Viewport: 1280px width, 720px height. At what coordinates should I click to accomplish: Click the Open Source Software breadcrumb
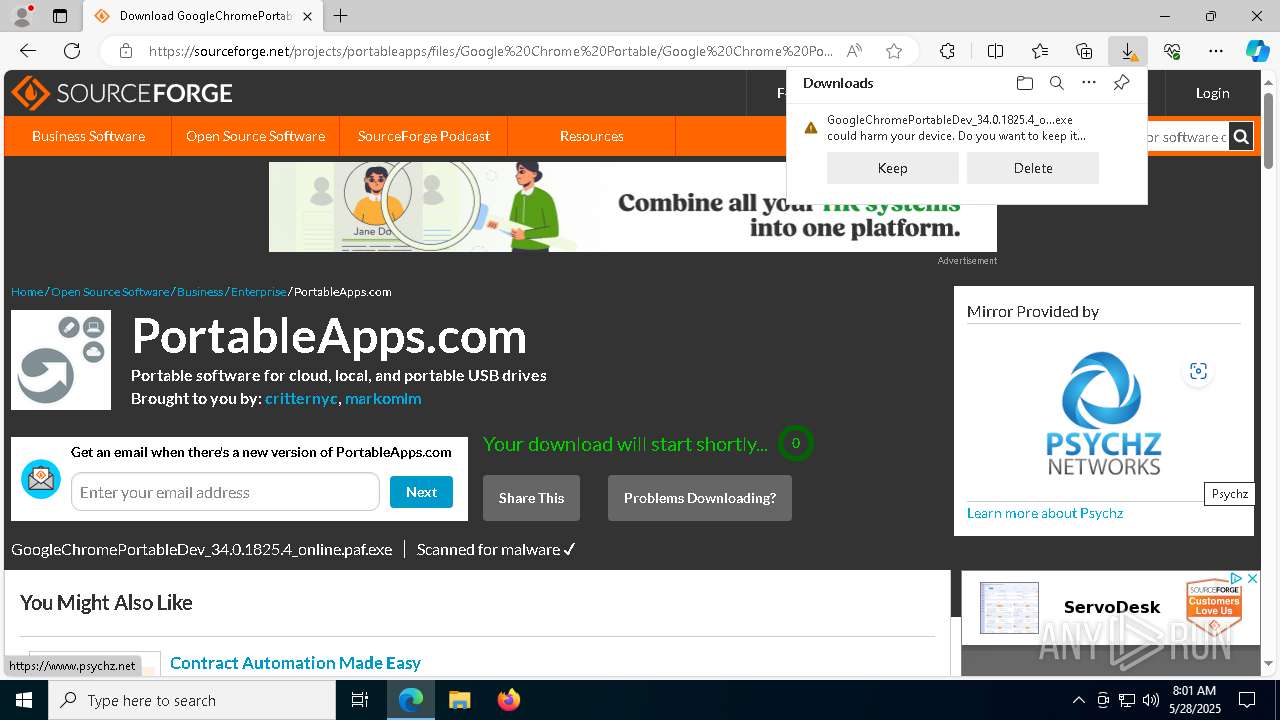coord(110,292)
